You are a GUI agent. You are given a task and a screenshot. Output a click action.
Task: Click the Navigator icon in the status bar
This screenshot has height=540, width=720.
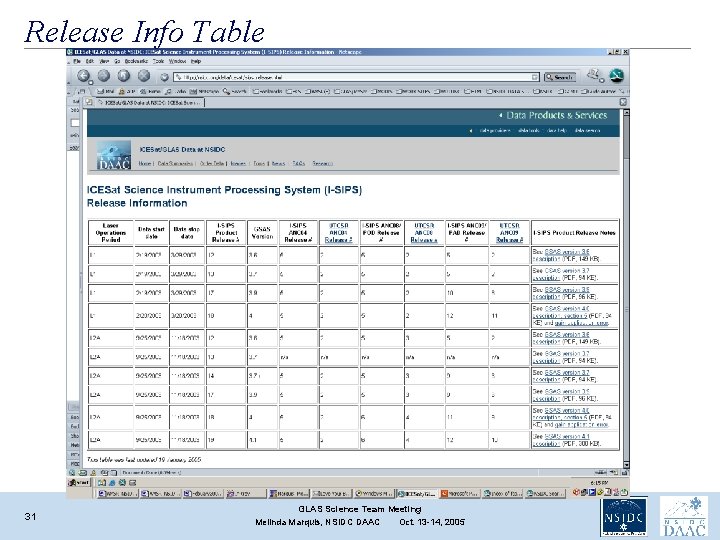pyautogui.click(x=73, y=472)
